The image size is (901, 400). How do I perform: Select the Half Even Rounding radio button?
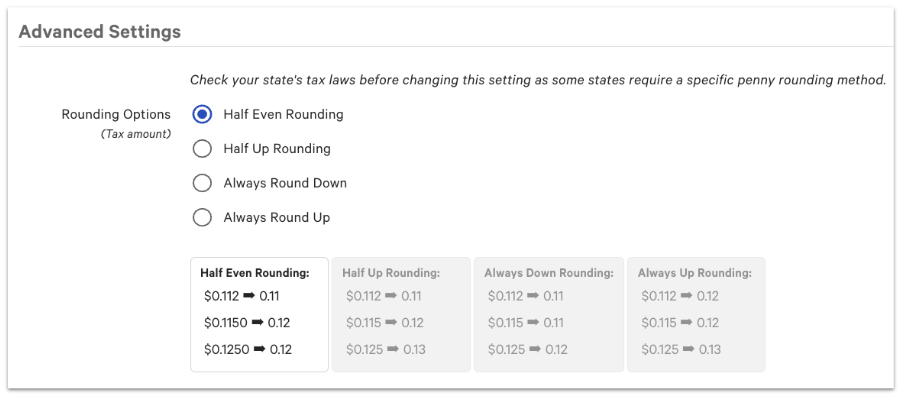click(x=202, y=114)
